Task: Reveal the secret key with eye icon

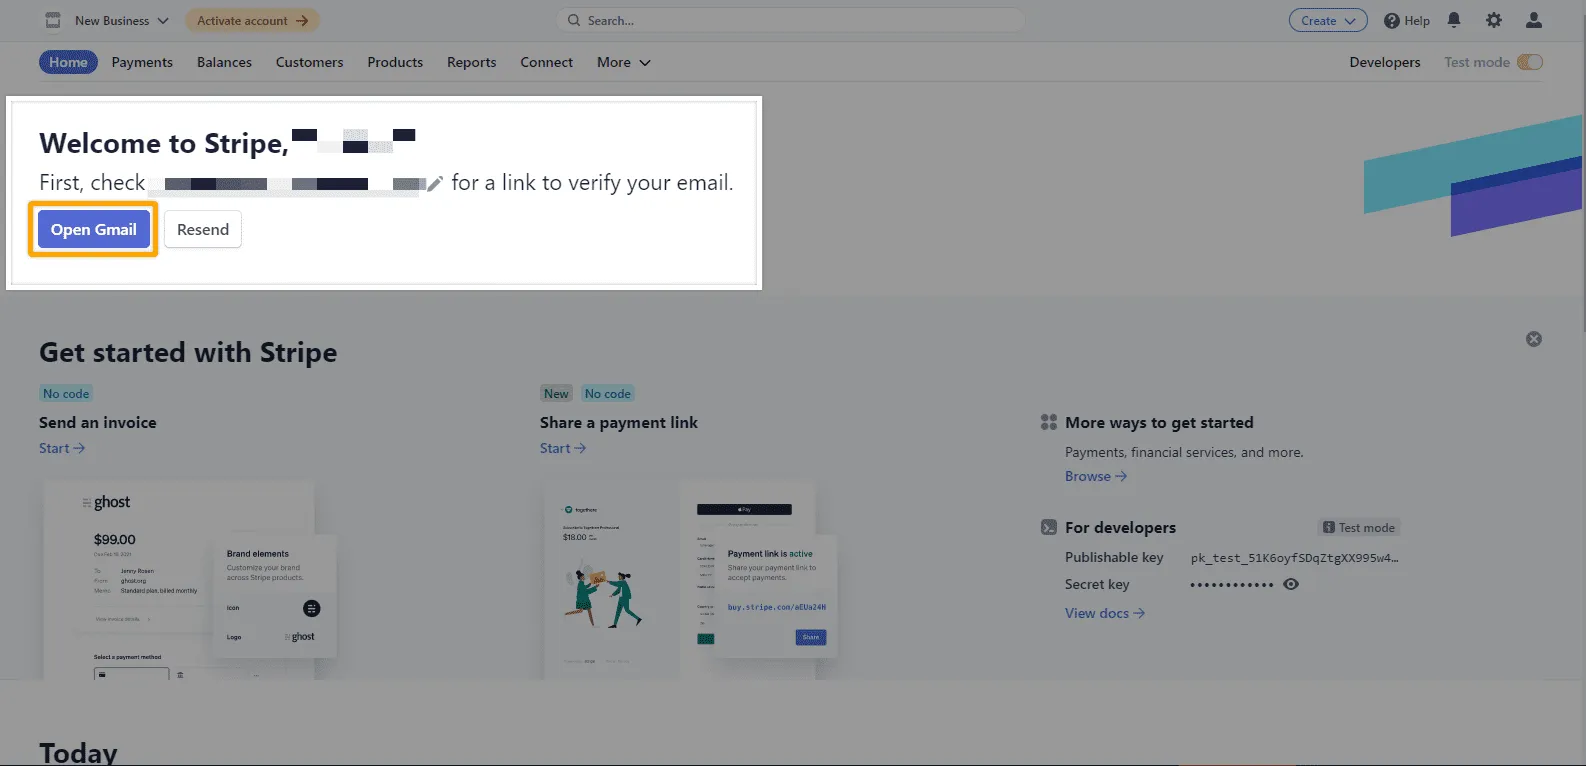Action: [x=1291, y=585]
